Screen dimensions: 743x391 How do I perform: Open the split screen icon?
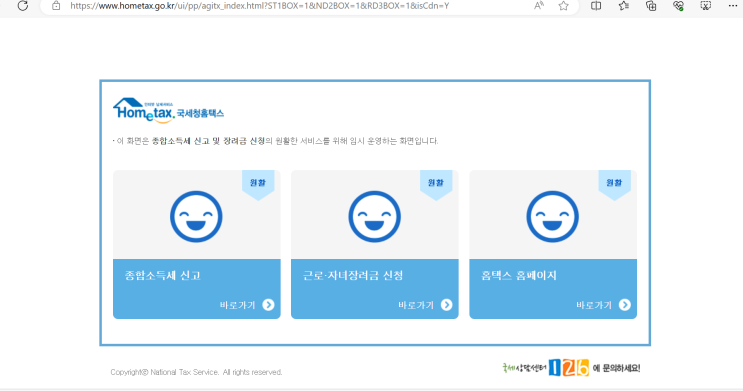pyautogui.click(x=596, y=6)
